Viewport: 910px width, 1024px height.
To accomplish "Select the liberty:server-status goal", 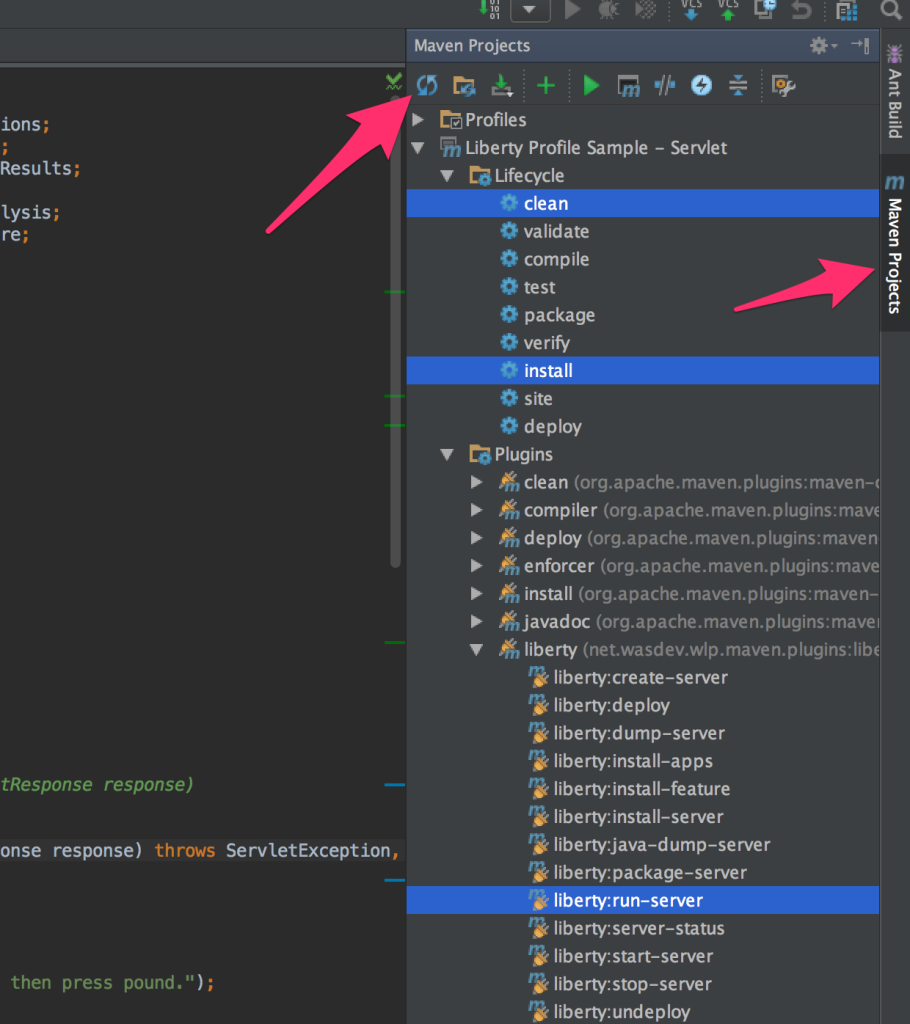I will pos(639,928).
